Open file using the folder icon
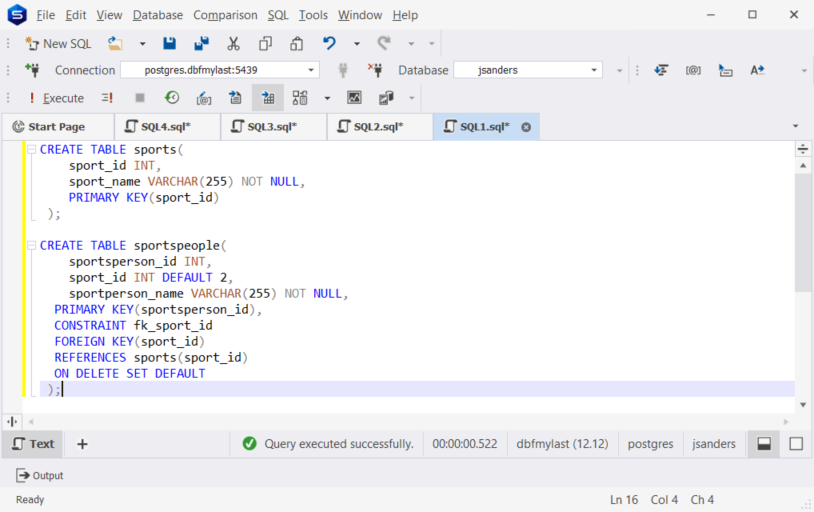The image size is (814, 512). (x=115, y=44)
